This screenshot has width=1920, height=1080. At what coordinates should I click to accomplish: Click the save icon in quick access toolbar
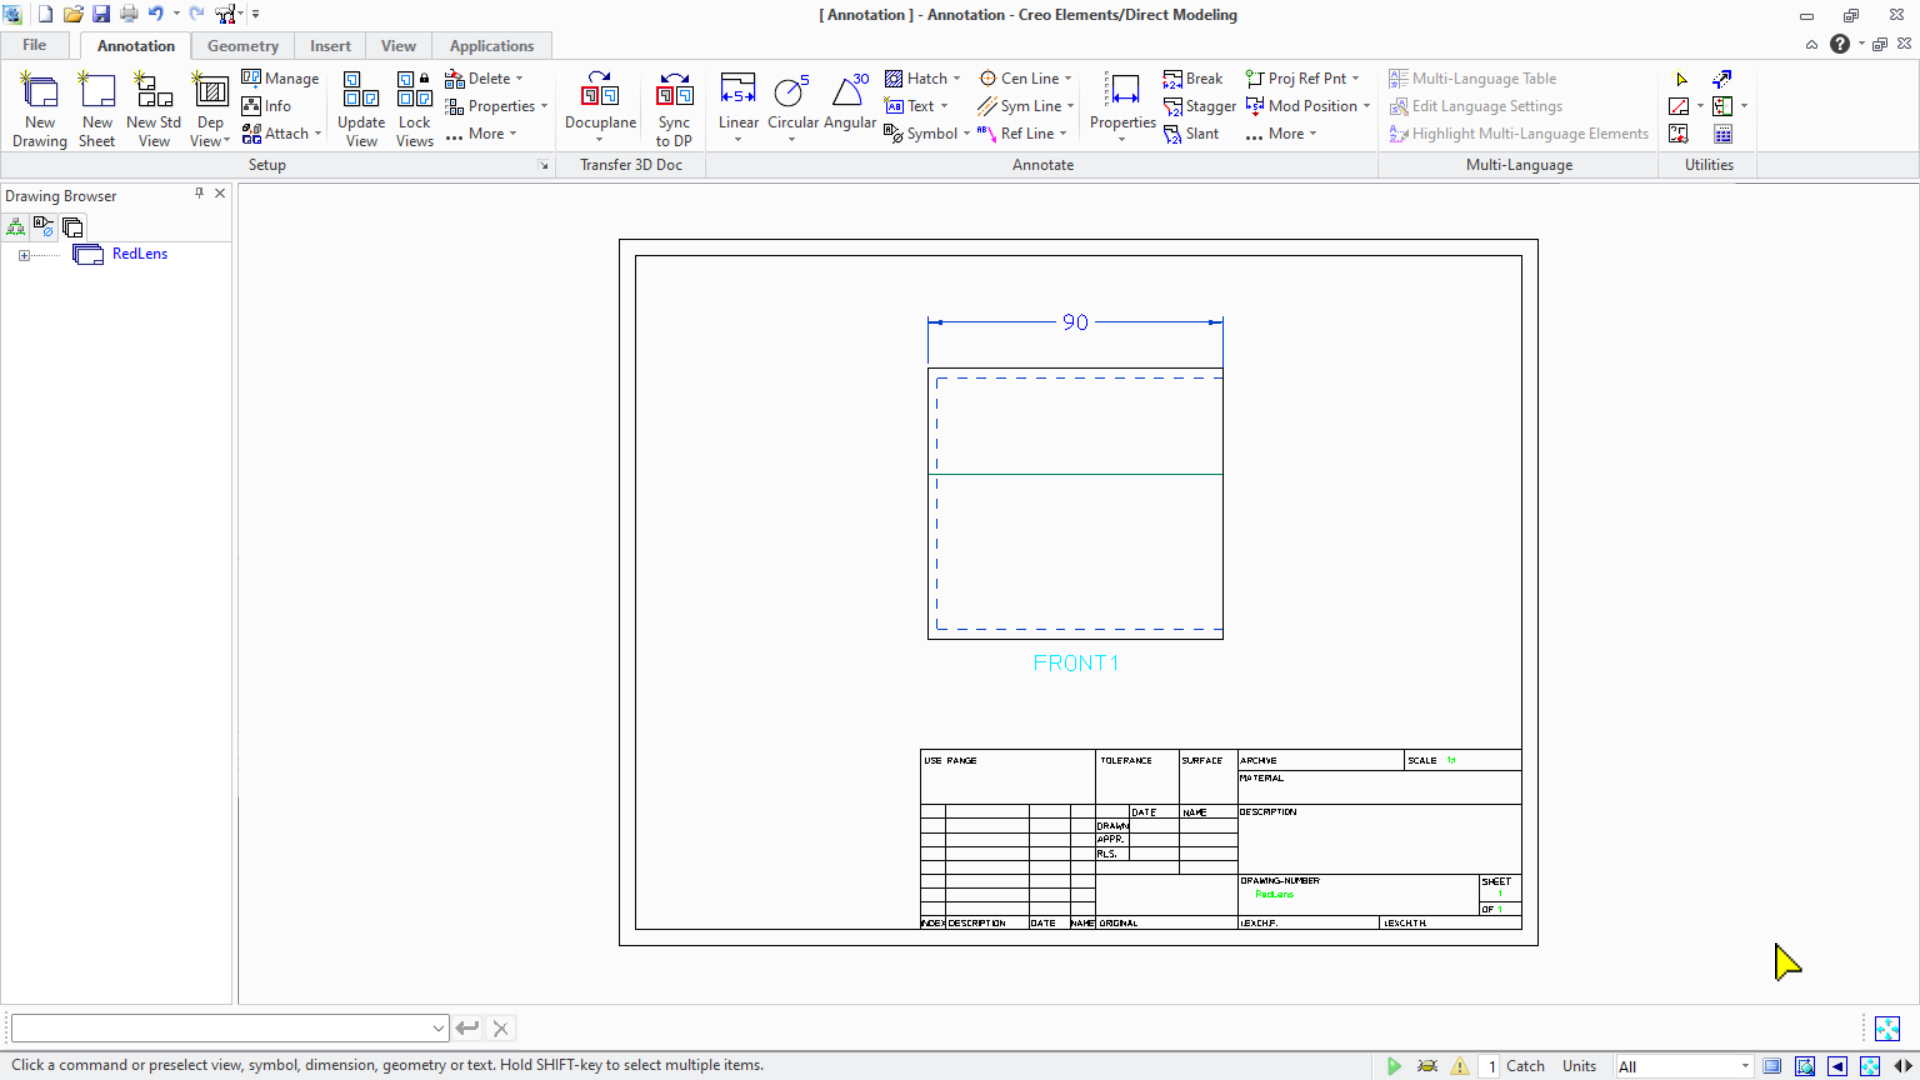pos(101,14)
